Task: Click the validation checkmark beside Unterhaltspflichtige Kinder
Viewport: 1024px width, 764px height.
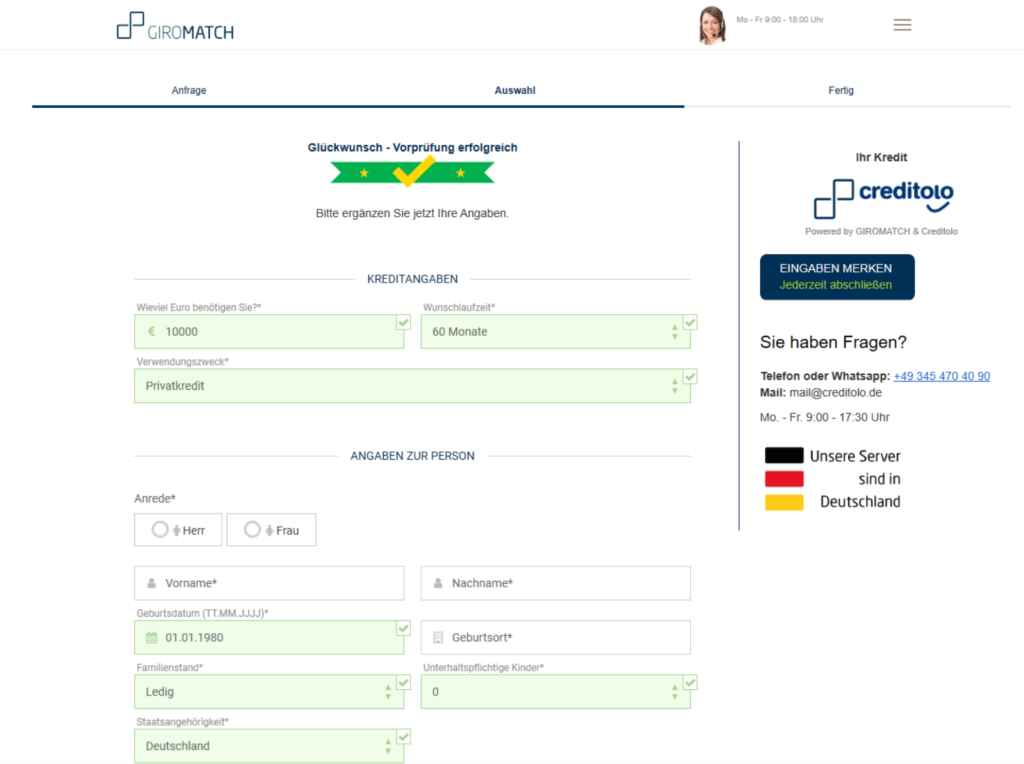Action: click(x=690, y=682)
